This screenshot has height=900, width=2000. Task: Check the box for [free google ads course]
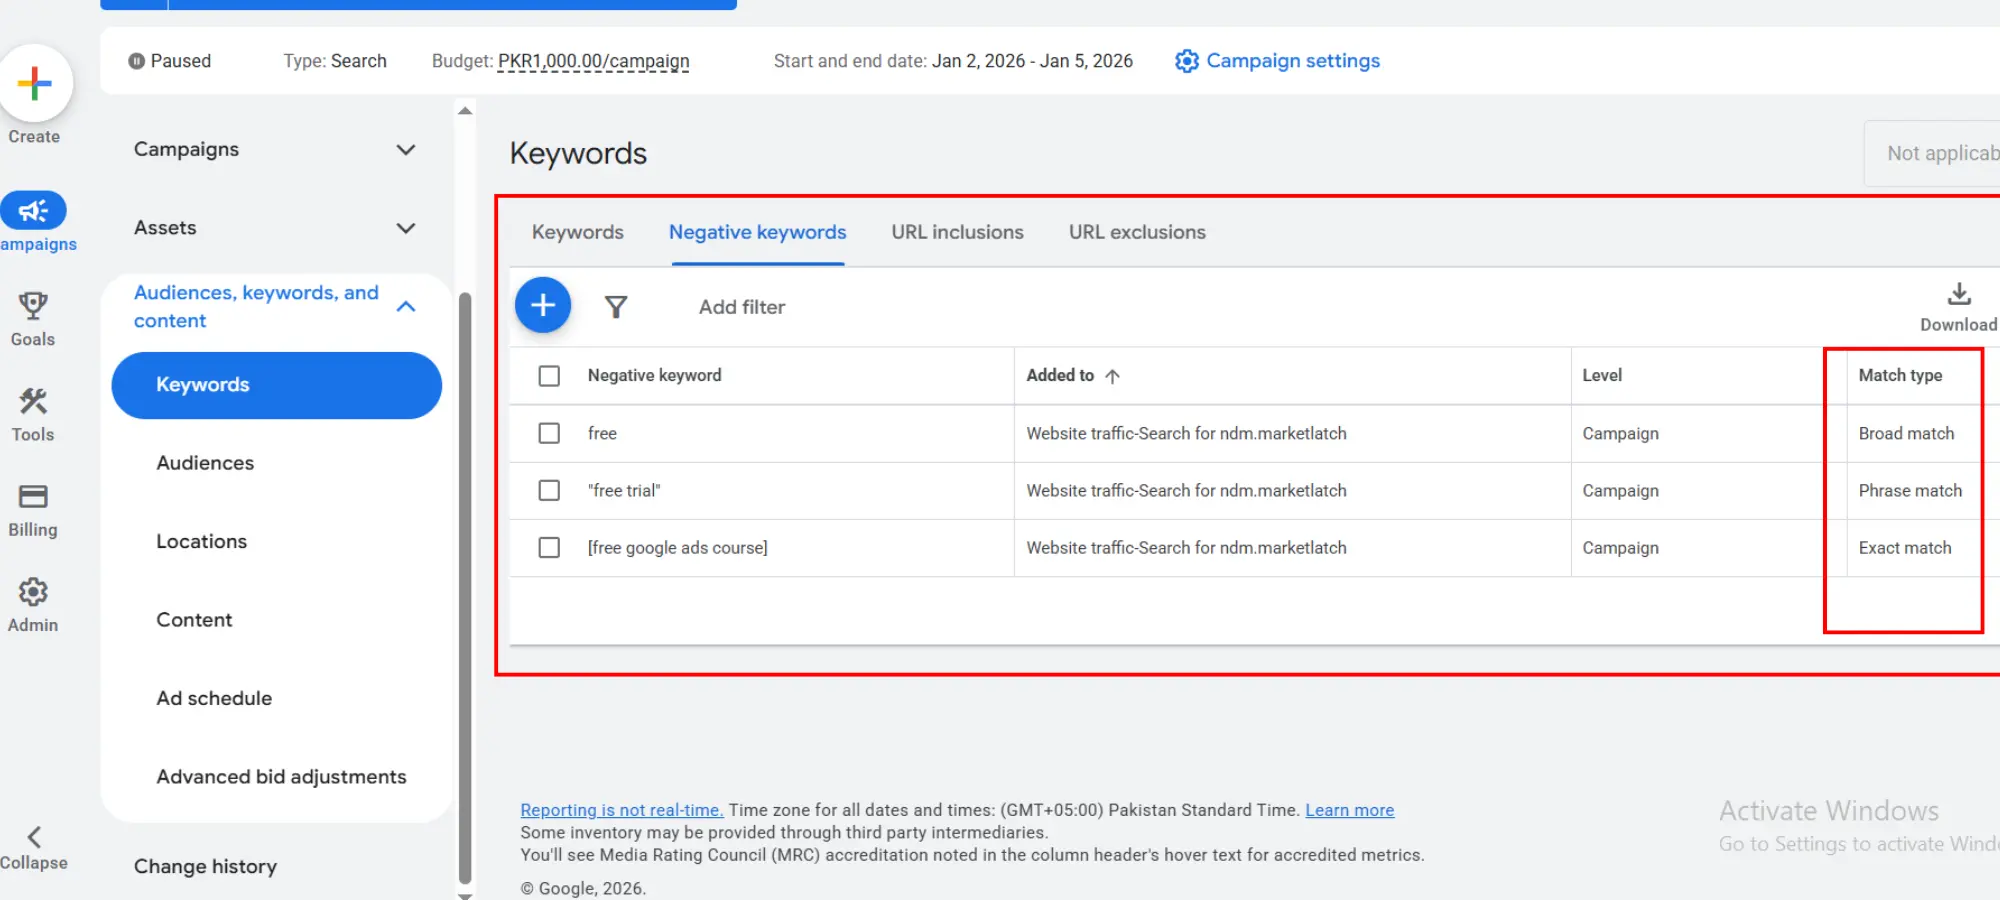549,547
